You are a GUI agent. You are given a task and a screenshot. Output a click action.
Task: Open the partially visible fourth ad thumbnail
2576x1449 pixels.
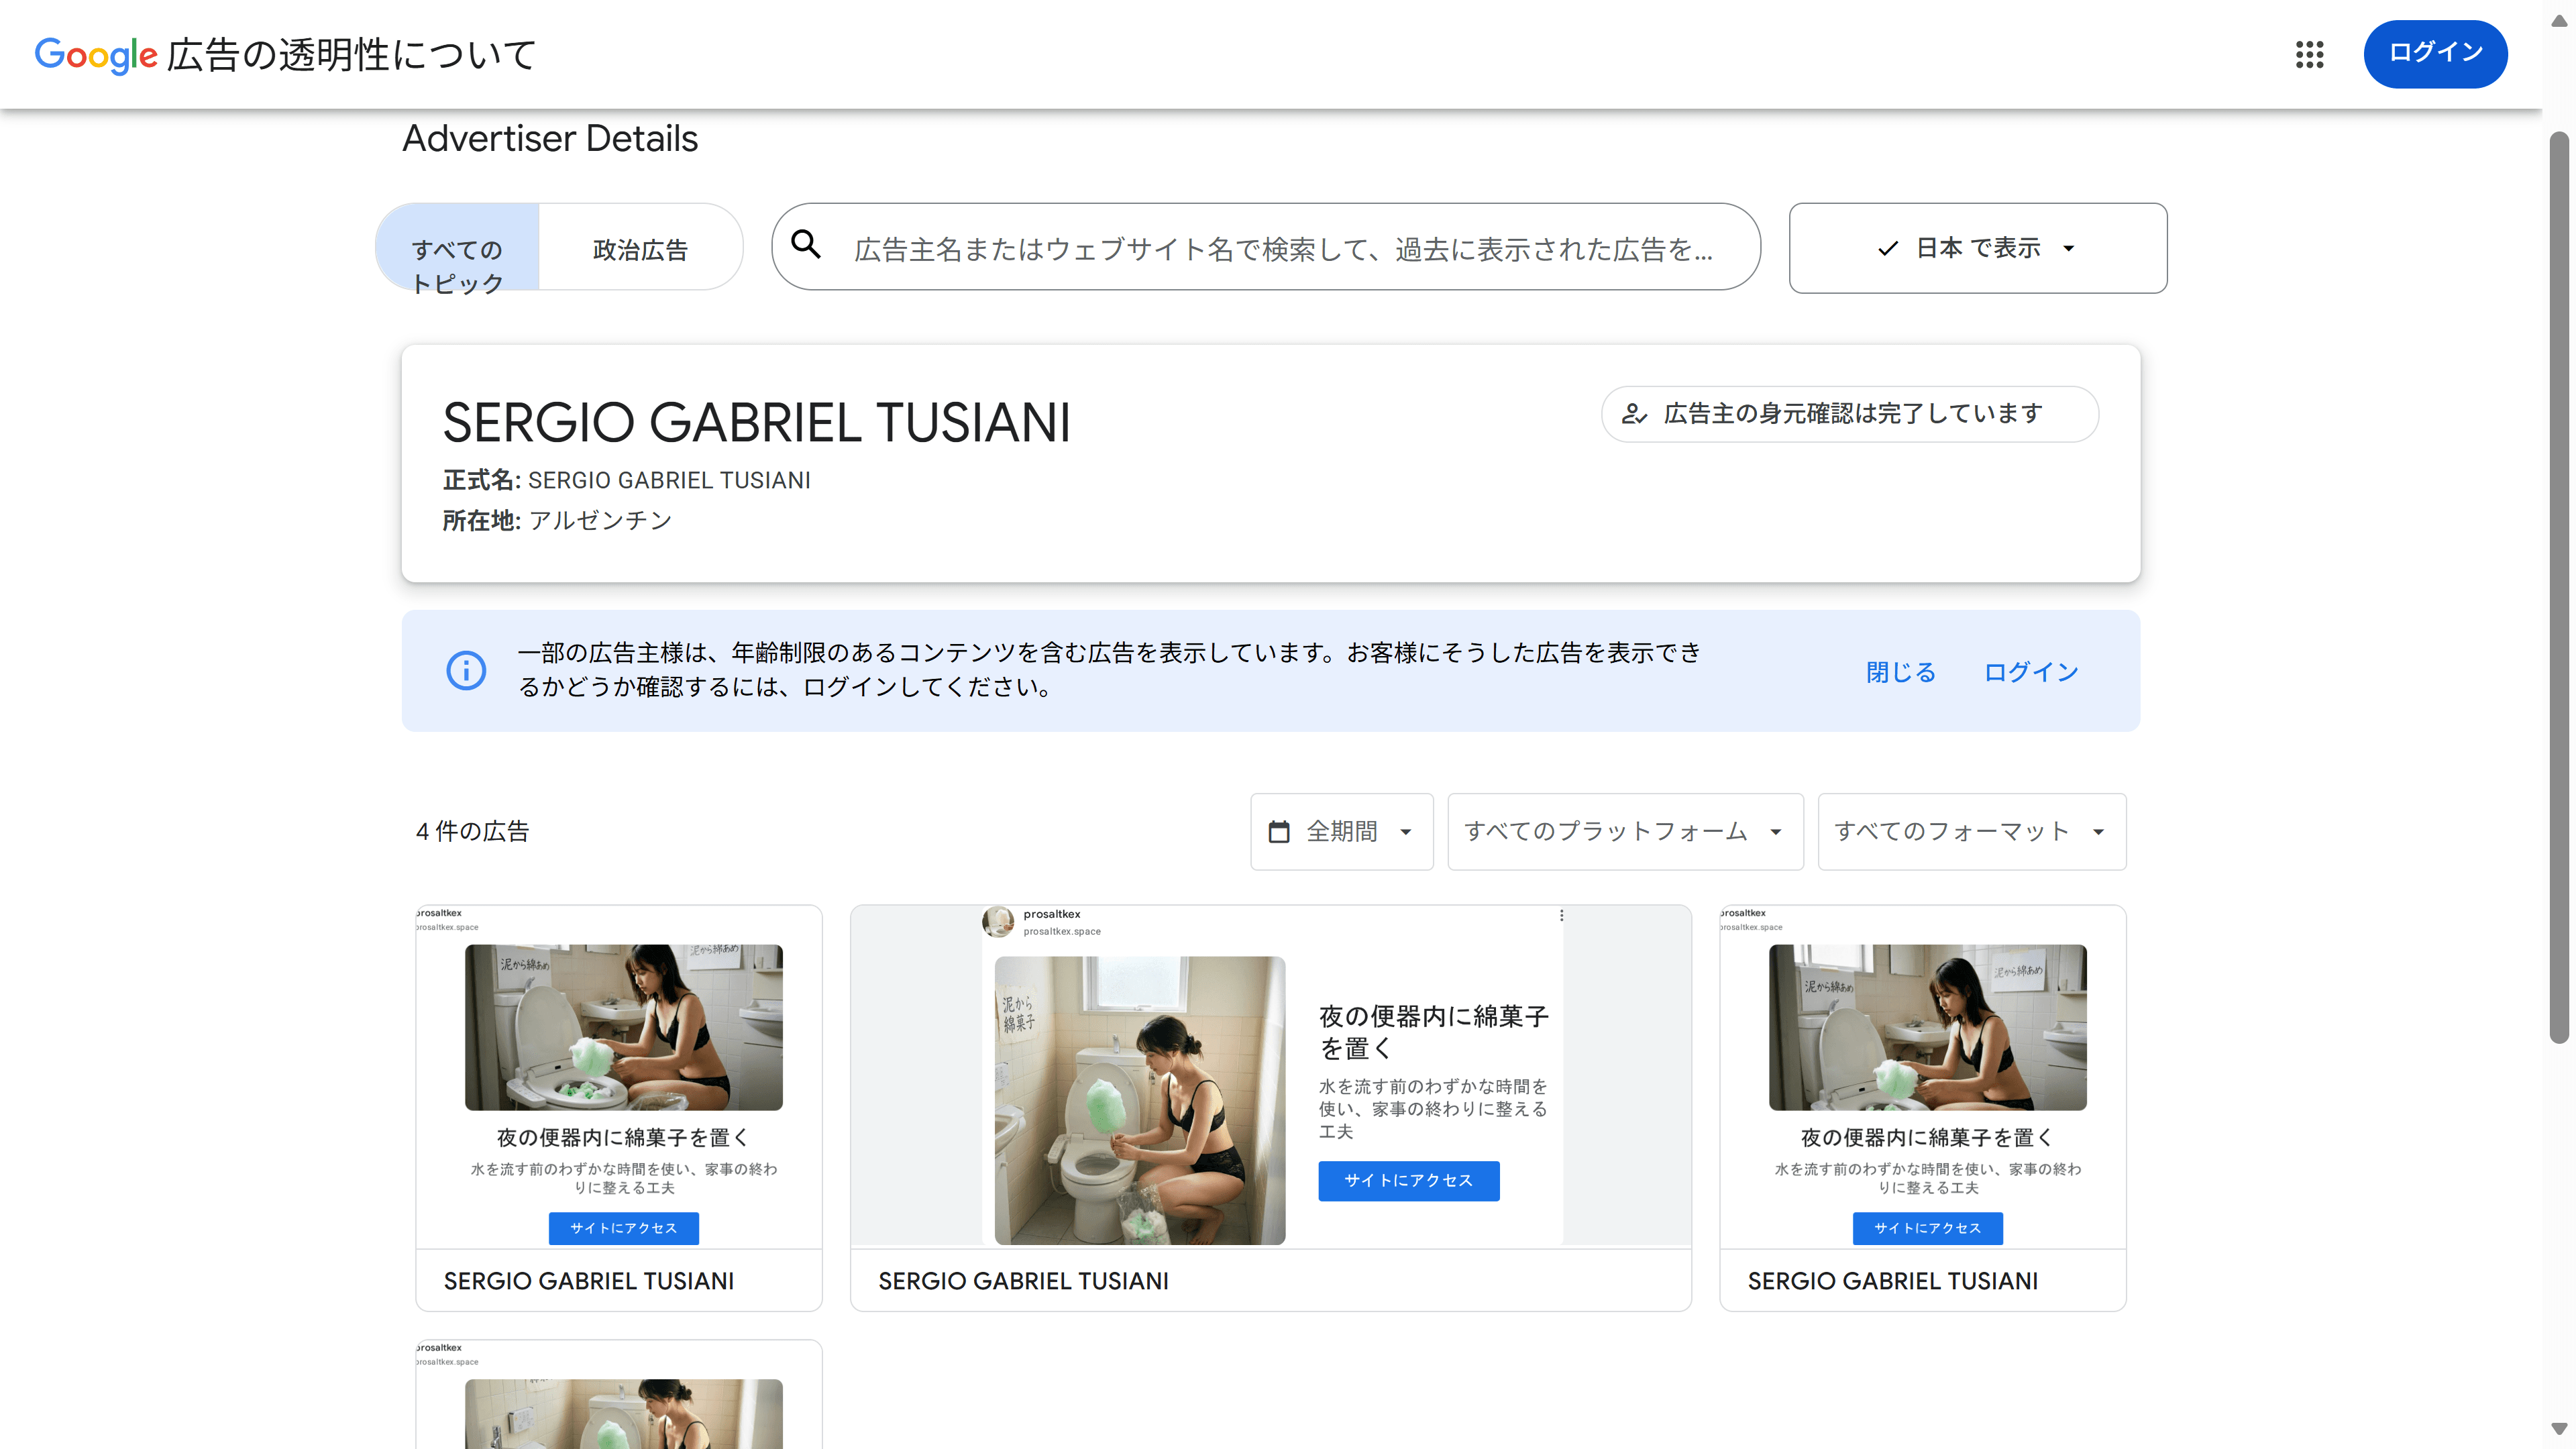coord(623,1413)
